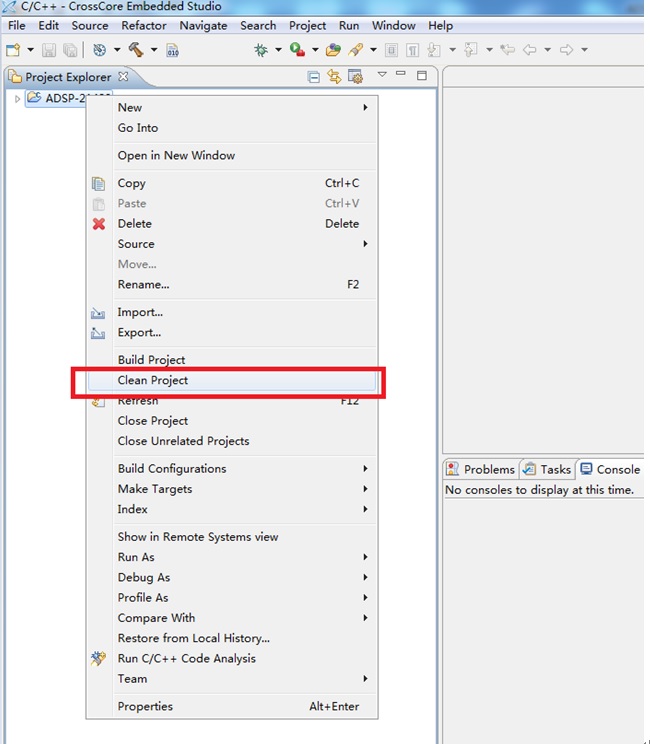Image resolution: width=650 pixels, height=744 pixels.
Task: Open the dropdown beside the New icon
Action: (30, 50)
